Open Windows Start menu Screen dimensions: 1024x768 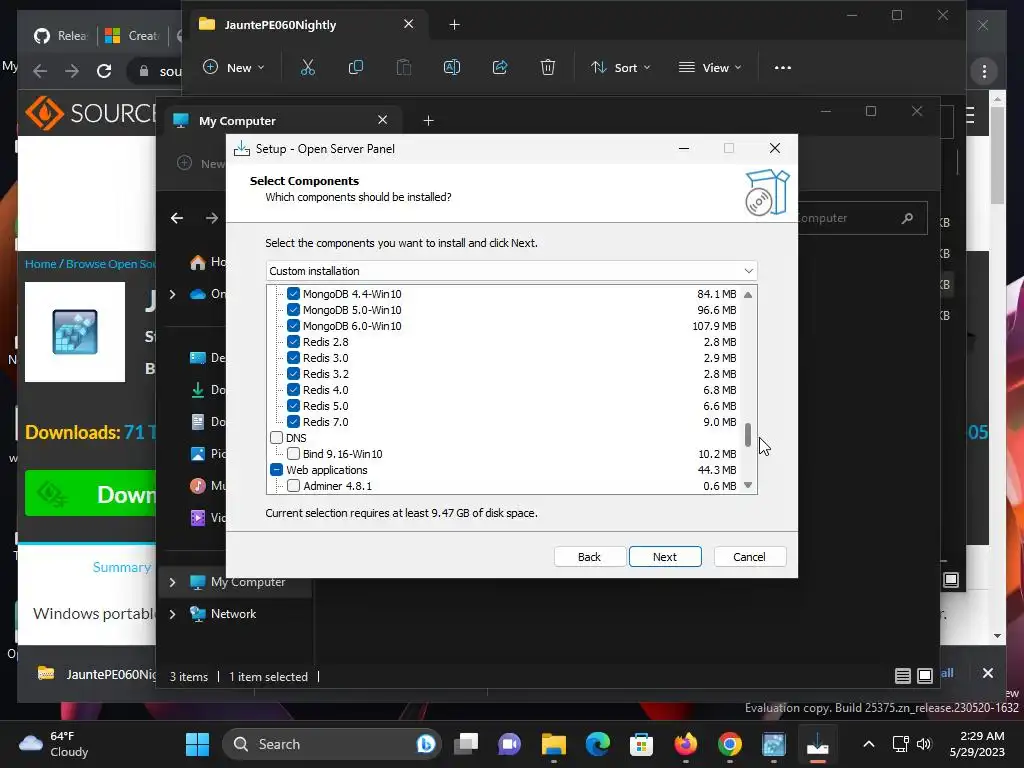tap(197, 744)
